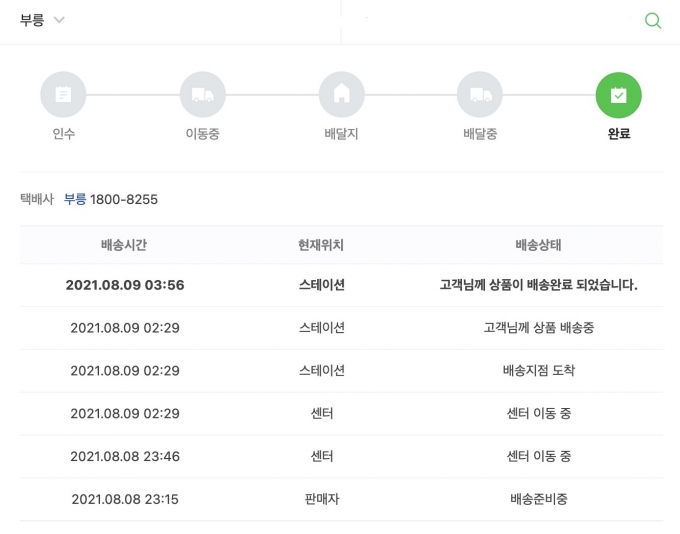Click the 이동중 step label

203,134
